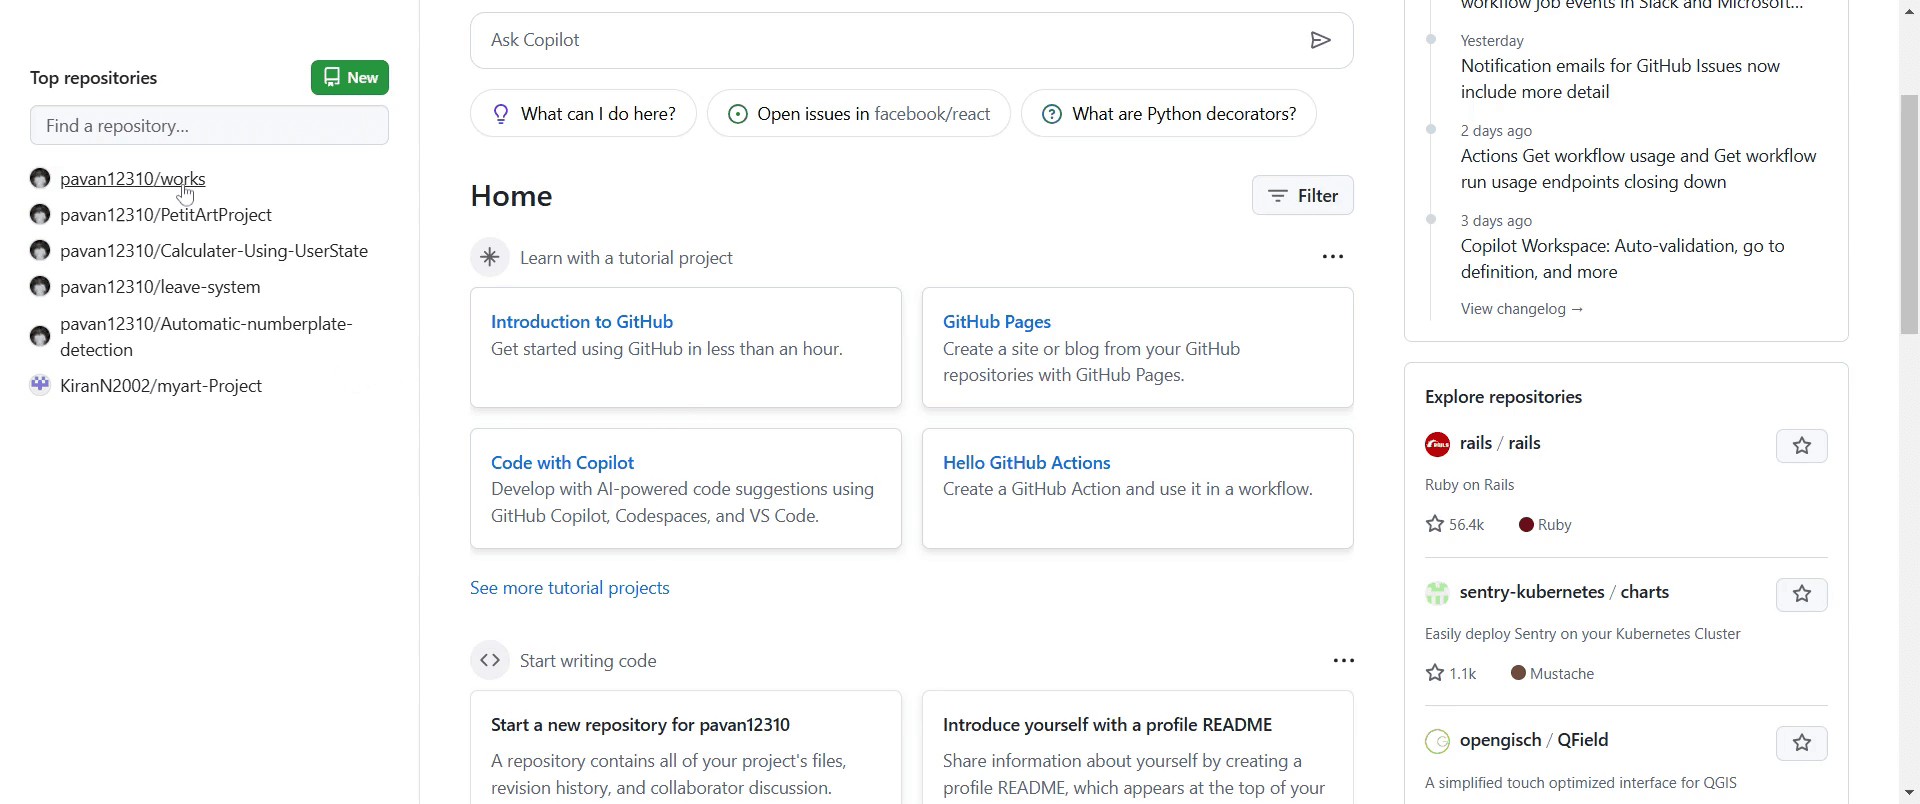This screenshot has width=1920, height=804.
Task: Click 'Introduce yourself with a profile README' card
Action: coord(1138,747)
